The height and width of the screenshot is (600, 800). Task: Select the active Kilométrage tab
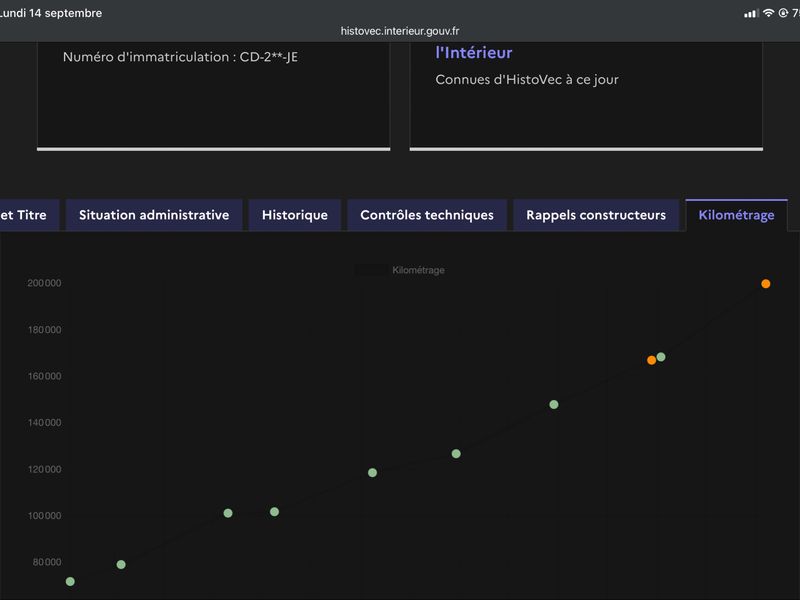tap(736, 215)
